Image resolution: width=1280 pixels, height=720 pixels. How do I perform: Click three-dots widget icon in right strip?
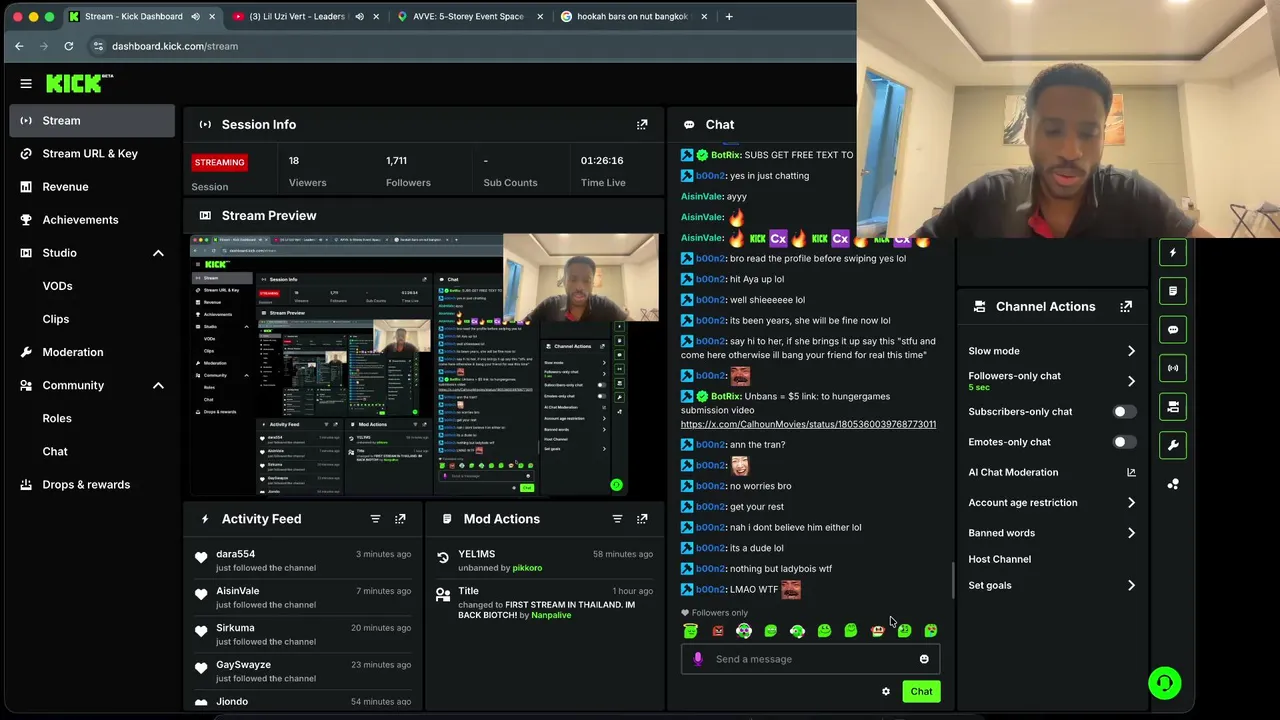click(x=1173, y=484)
